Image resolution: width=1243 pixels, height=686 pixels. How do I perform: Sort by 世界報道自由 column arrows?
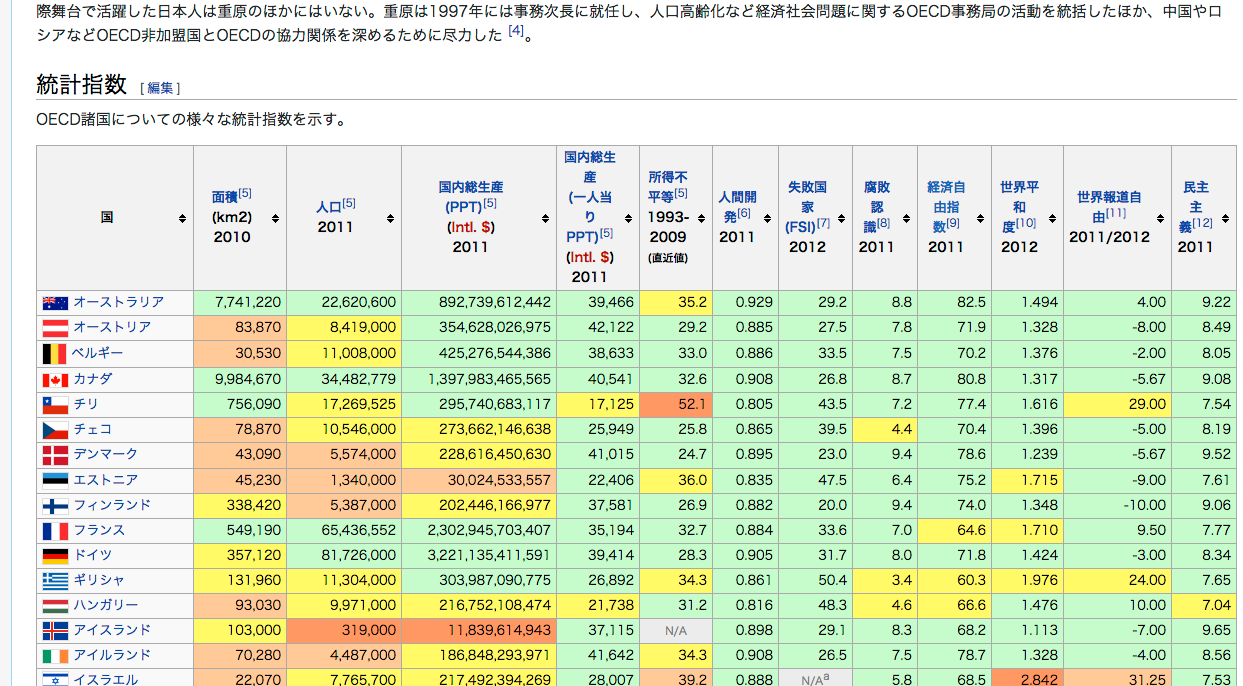[1160, 218]
